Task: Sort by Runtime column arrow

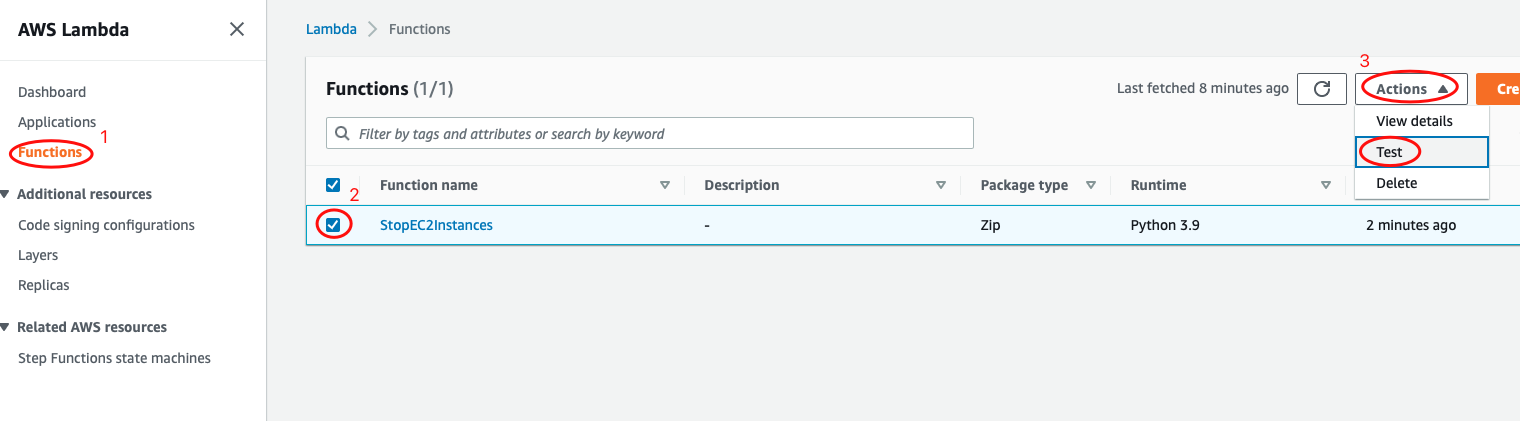Action: coord(1325,185)
